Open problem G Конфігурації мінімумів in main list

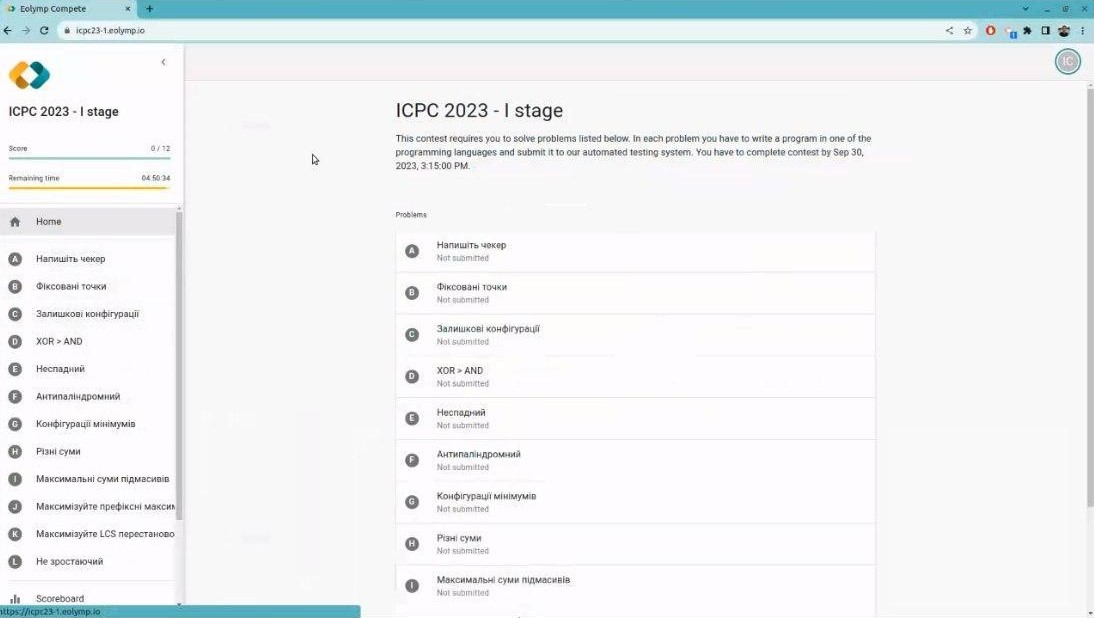(x=635, y=502)
